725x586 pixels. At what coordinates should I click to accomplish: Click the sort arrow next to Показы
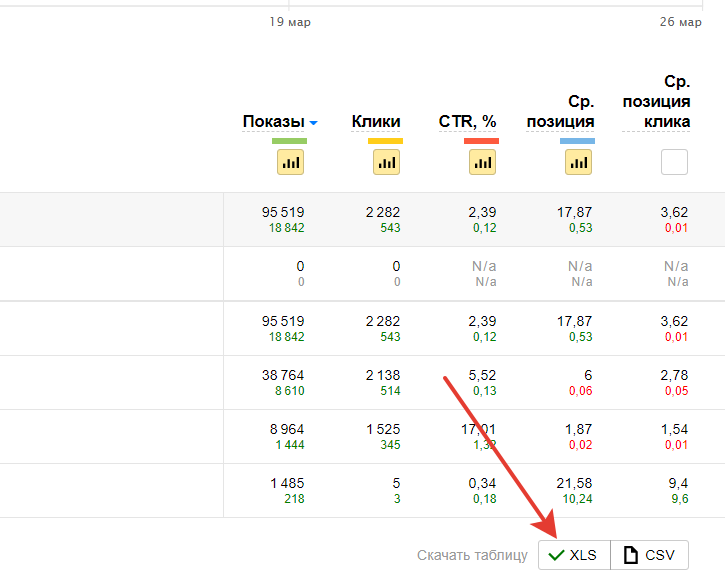click(313, 123)
